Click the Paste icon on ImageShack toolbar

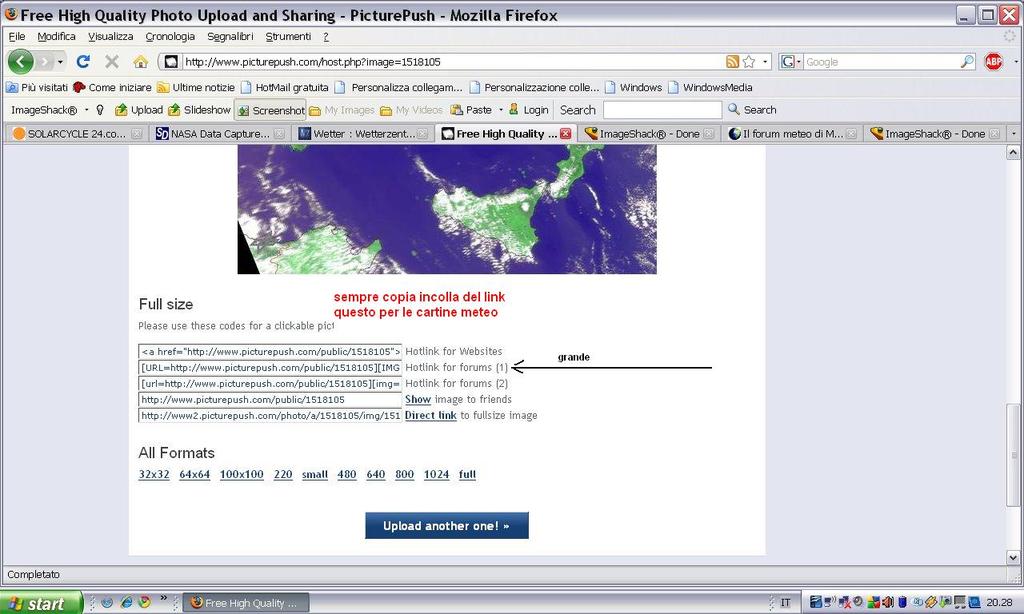tap(456, 110)
